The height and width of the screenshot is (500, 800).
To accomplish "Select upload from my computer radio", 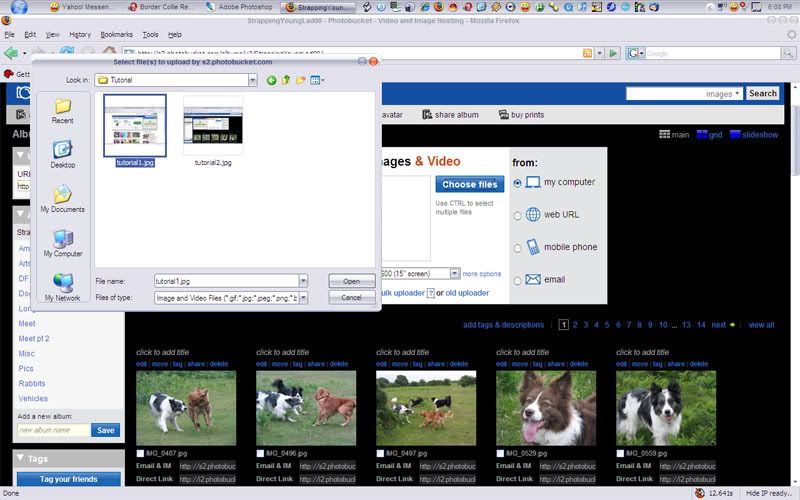I will click(517, 183).
